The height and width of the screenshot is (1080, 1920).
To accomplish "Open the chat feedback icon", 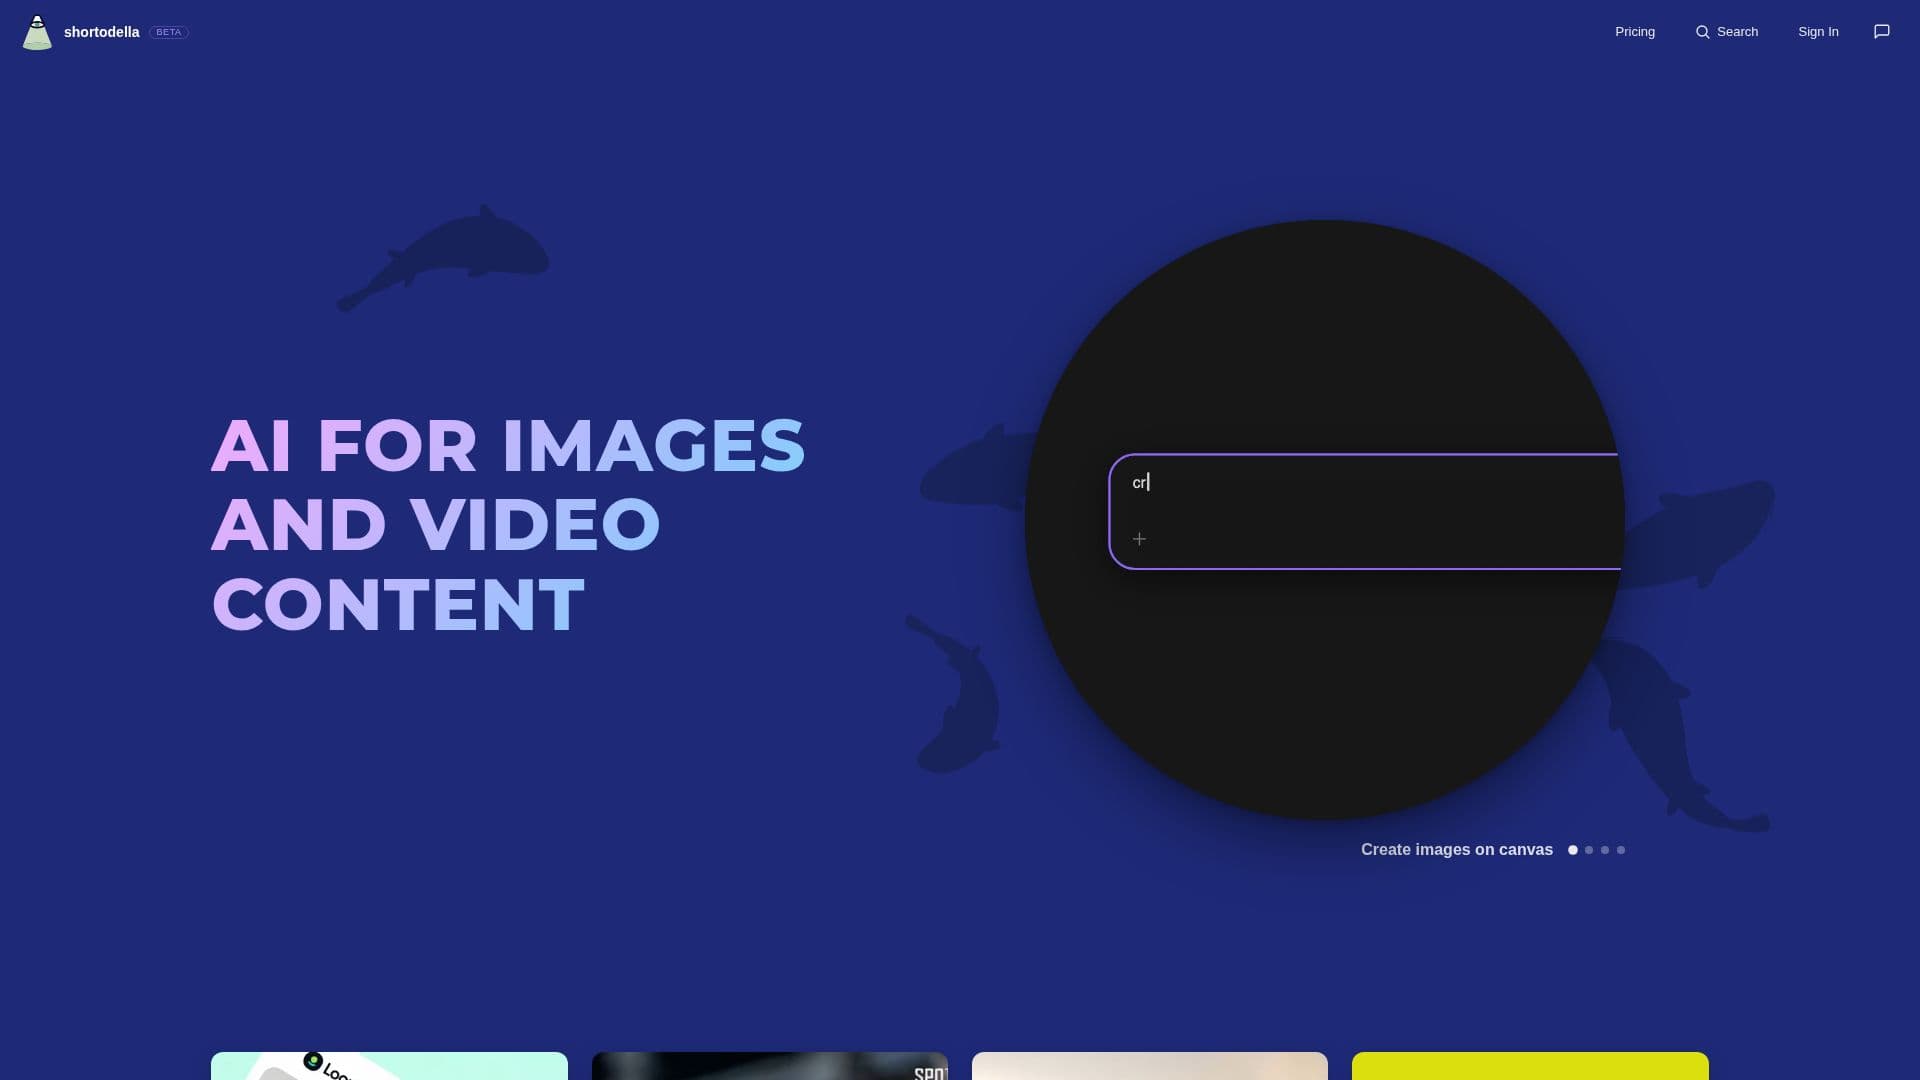I will click(1881, 32).
